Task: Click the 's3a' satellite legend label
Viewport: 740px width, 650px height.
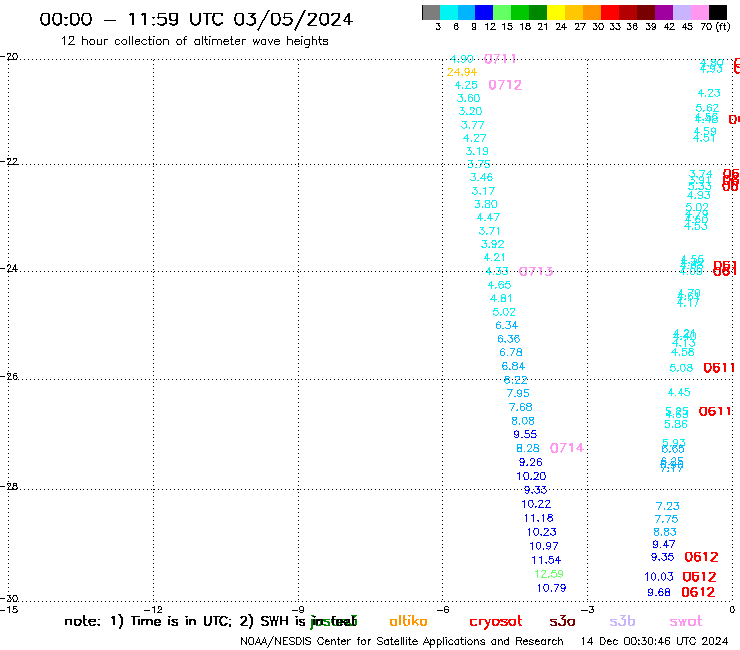Action: [562, 621]
